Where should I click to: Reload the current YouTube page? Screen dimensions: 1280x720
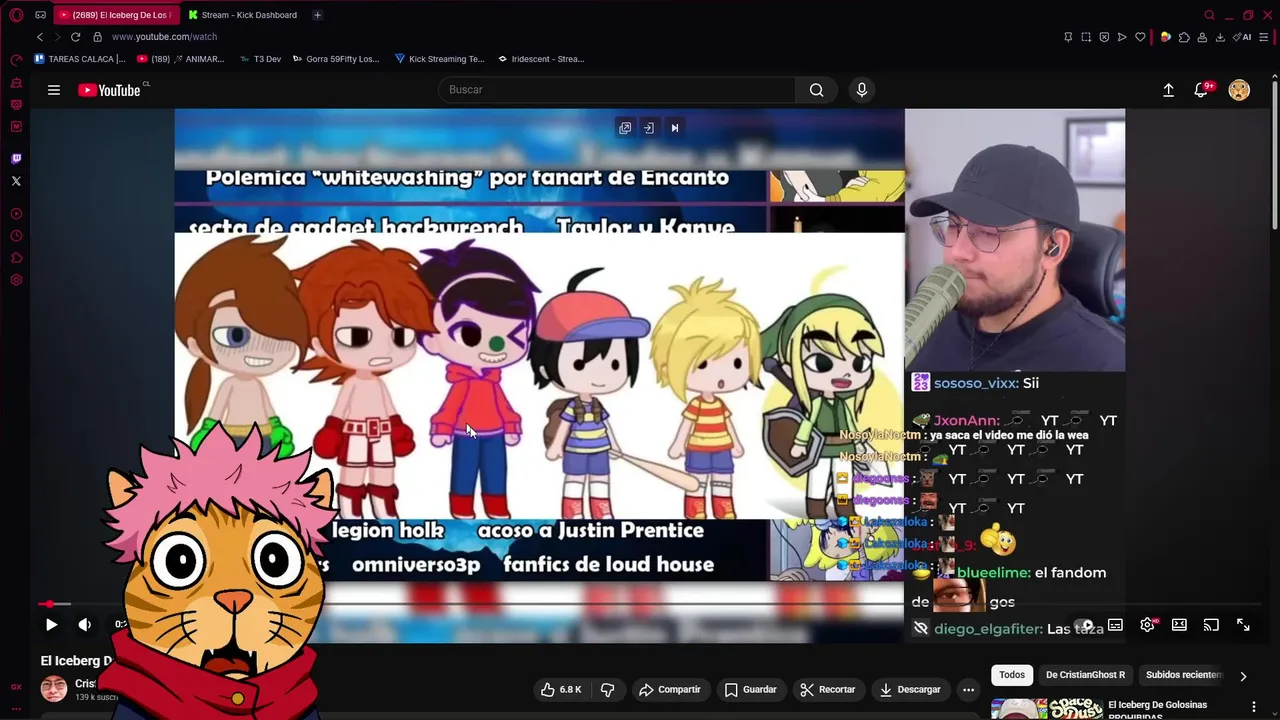(75, 37)
